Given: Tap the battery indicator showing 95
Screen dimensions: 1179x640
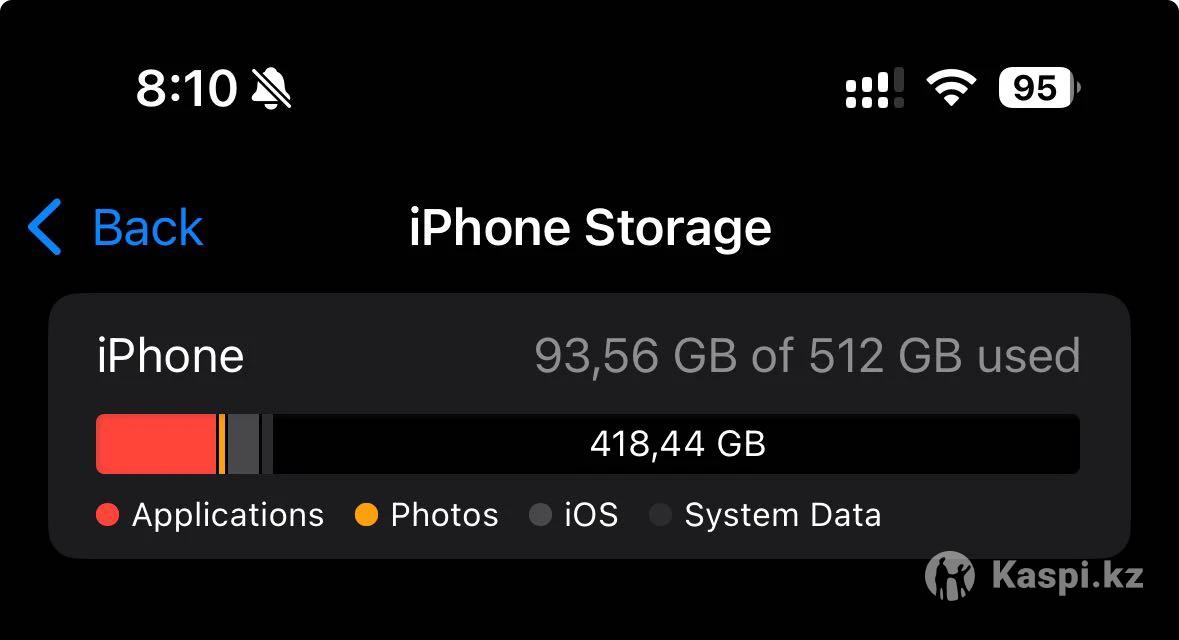Looking at the screenshot, I should pos(1039,88).
